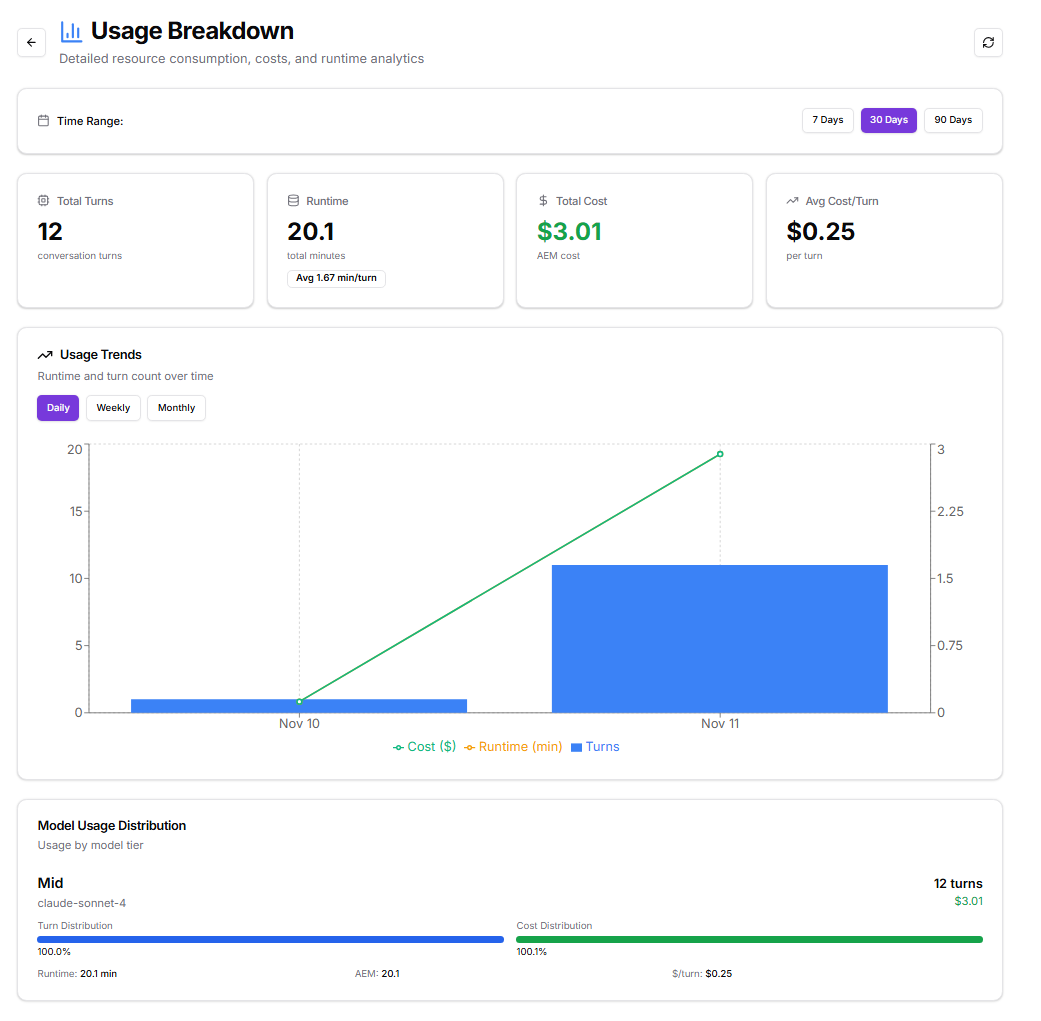Select the 7 Days time range
This screenshot has height=1021, width=1041.
click(x=827, y=119)
